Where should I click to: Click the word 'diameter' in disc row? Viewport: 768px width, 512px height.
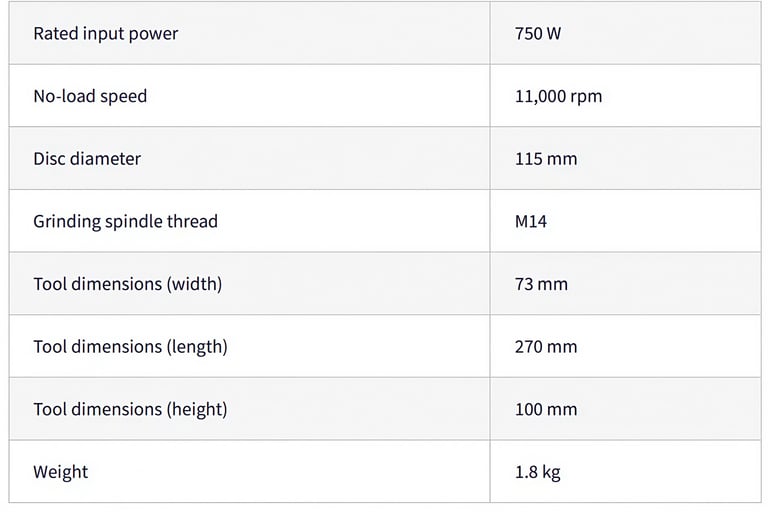tap(108, 159)
